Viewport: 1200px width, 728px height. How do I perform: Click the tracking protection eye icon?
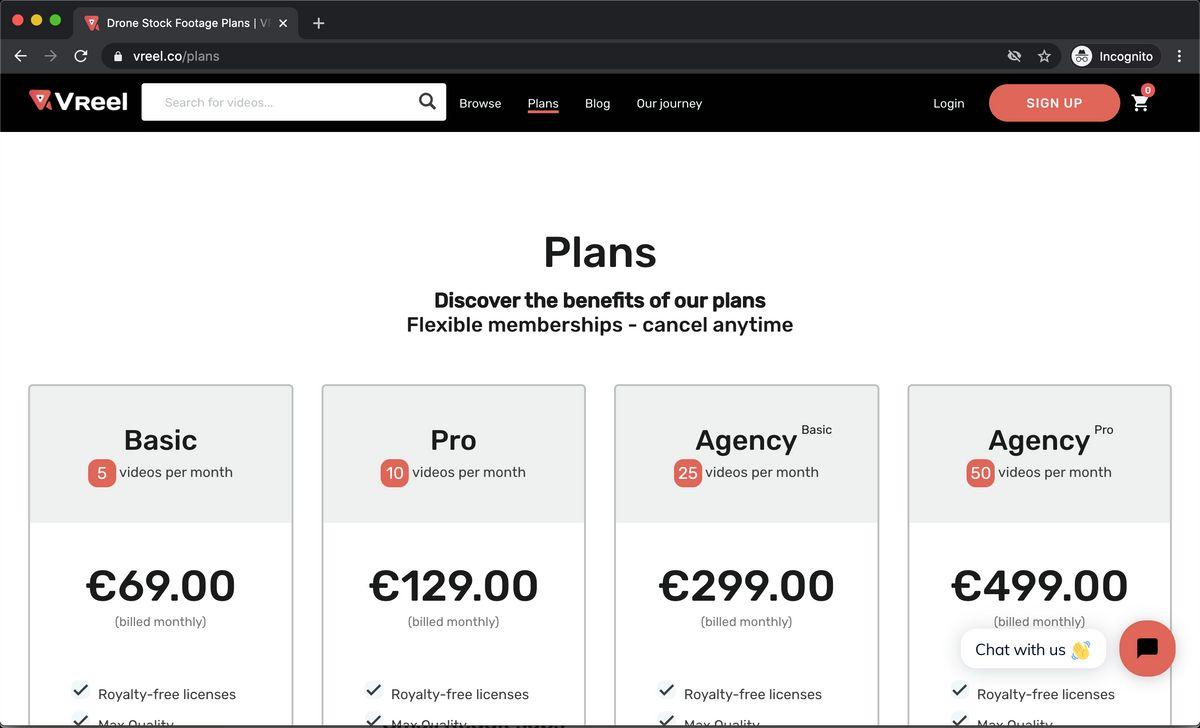click(x=1014, y=56)
